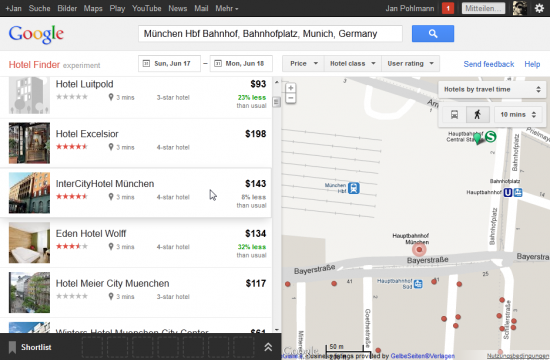The width and height of the screenshot is (550, 360).
Task: Click the U-Bahn icon at Hauptbahnhof
Action: 508,193
